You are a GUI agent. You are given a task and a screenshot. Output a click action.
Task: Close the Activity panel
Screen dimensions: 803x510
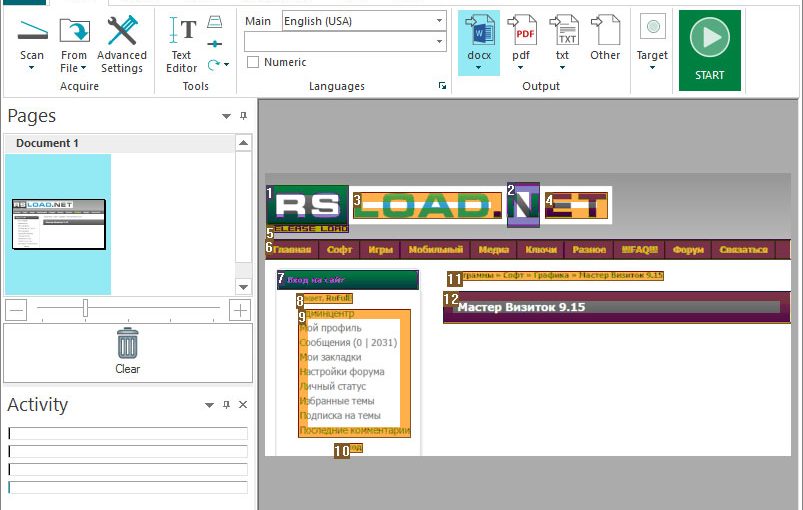[x=243, y=405]
